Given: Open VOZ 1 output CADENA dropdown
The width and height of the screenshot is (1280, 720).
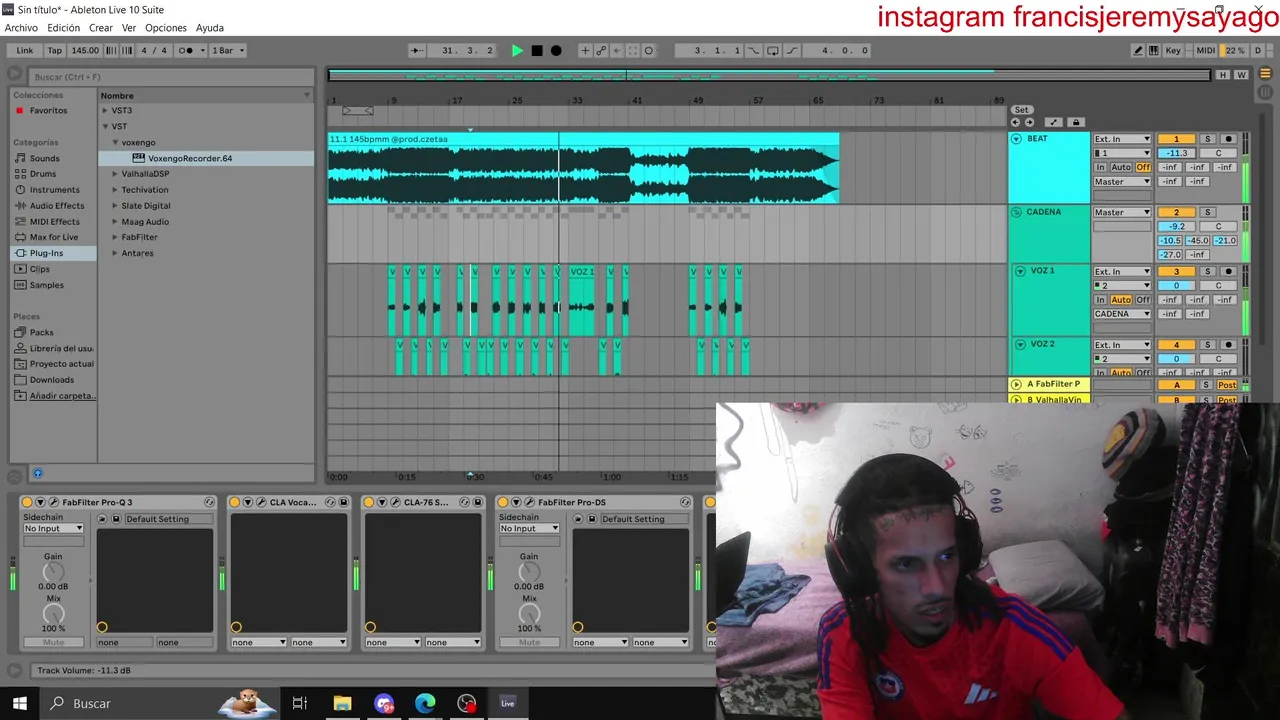Looking at the screenshot, I should point(1122,314).
